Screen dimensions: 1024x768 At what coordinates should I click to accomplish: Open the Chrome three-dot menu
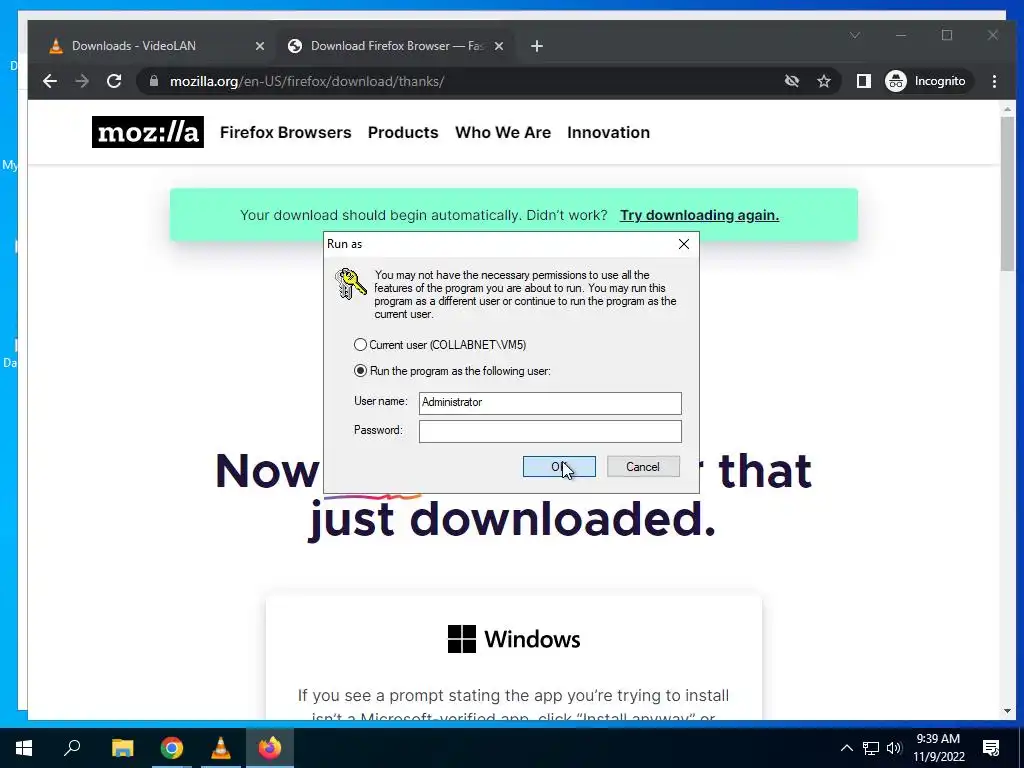(x=994, y=81)
